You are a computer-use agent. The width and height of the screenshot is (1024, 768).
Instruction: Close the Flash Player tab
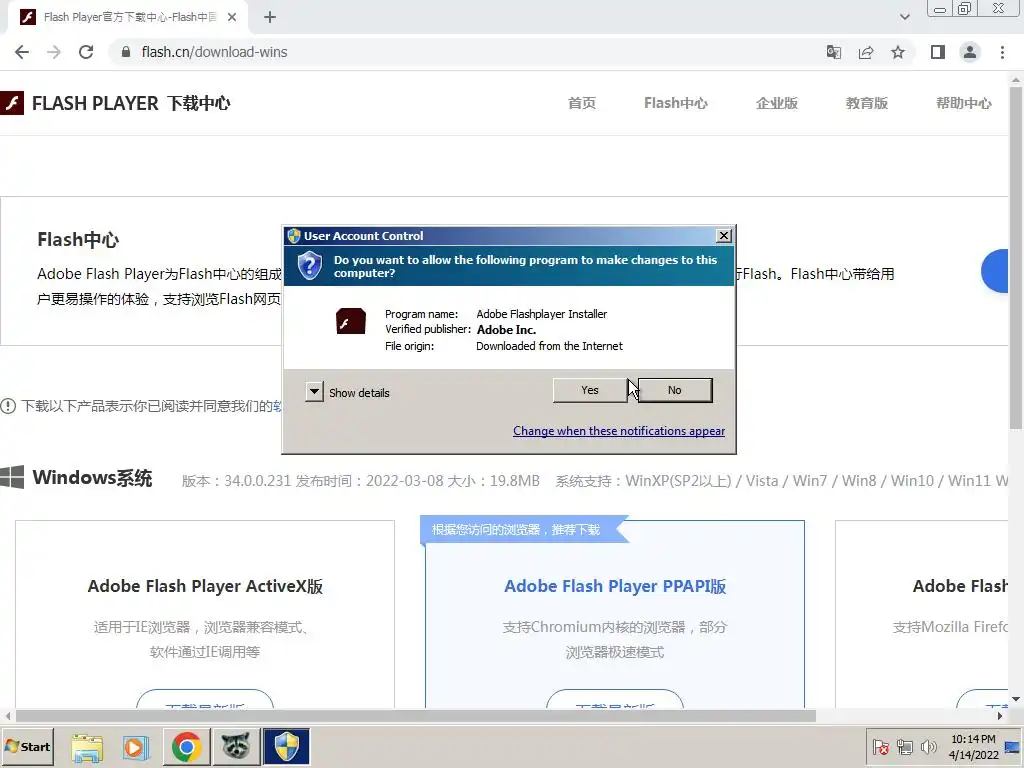tap(232, 18)
